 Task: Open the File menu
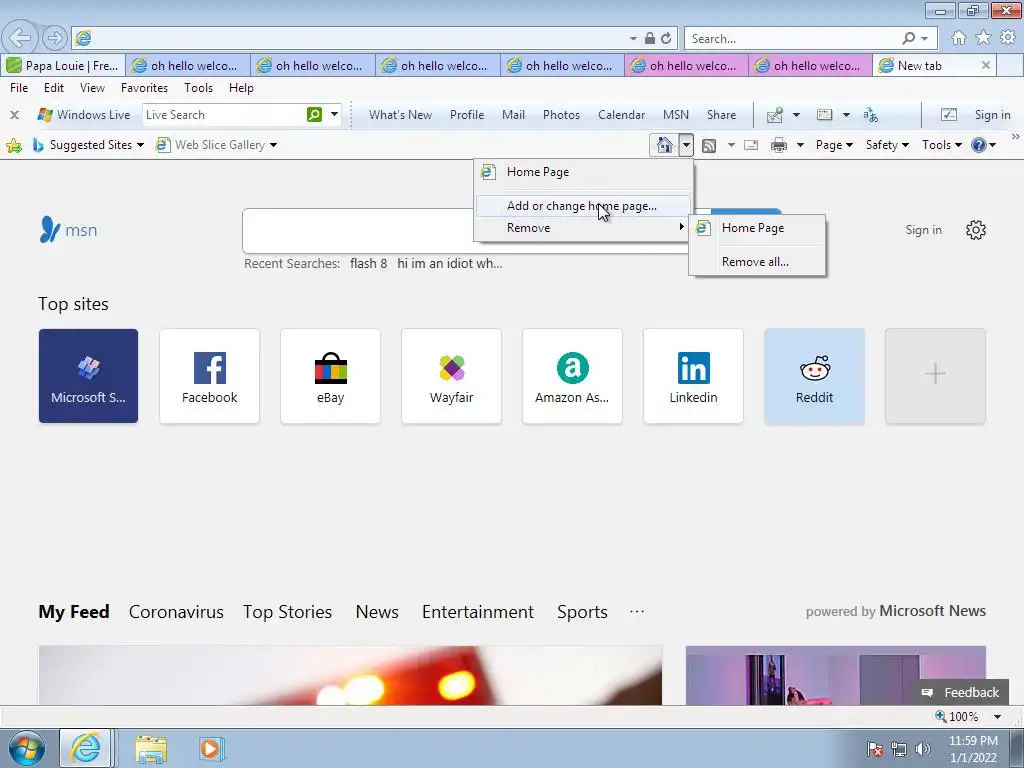click(x=19, y=88)
